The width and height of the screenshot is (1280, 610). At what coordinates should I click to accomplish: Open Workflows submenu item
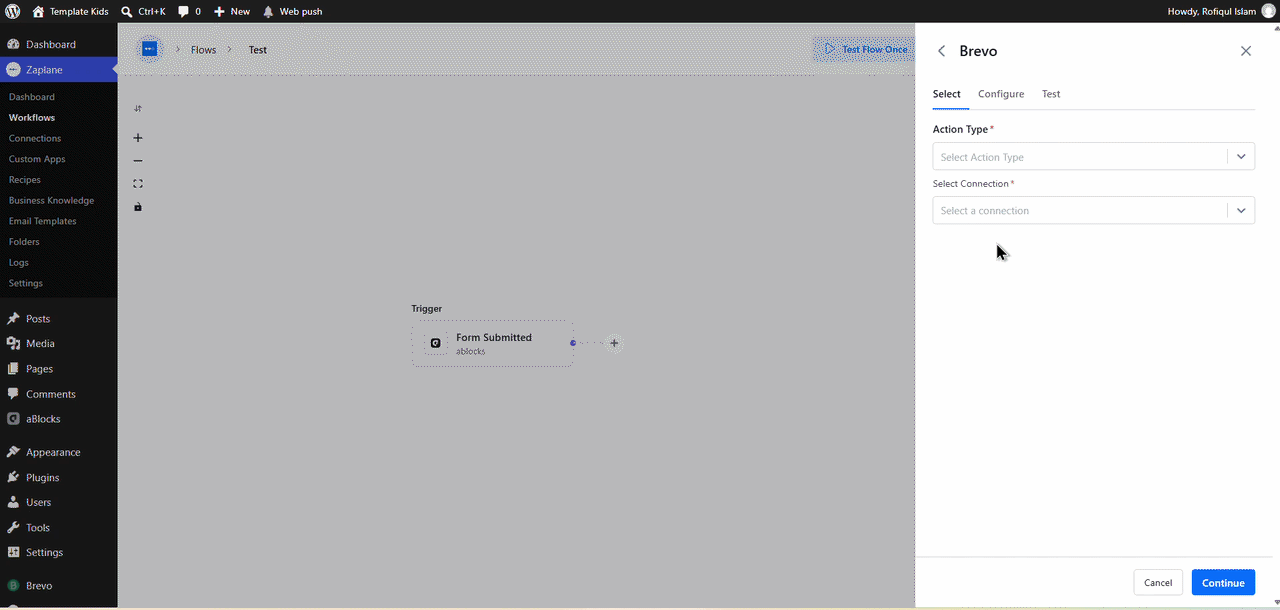click(32, 118)
